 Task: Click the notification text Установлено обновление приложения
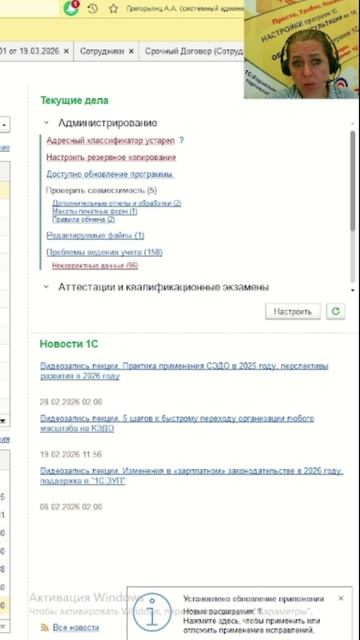[x=253, y=599]
